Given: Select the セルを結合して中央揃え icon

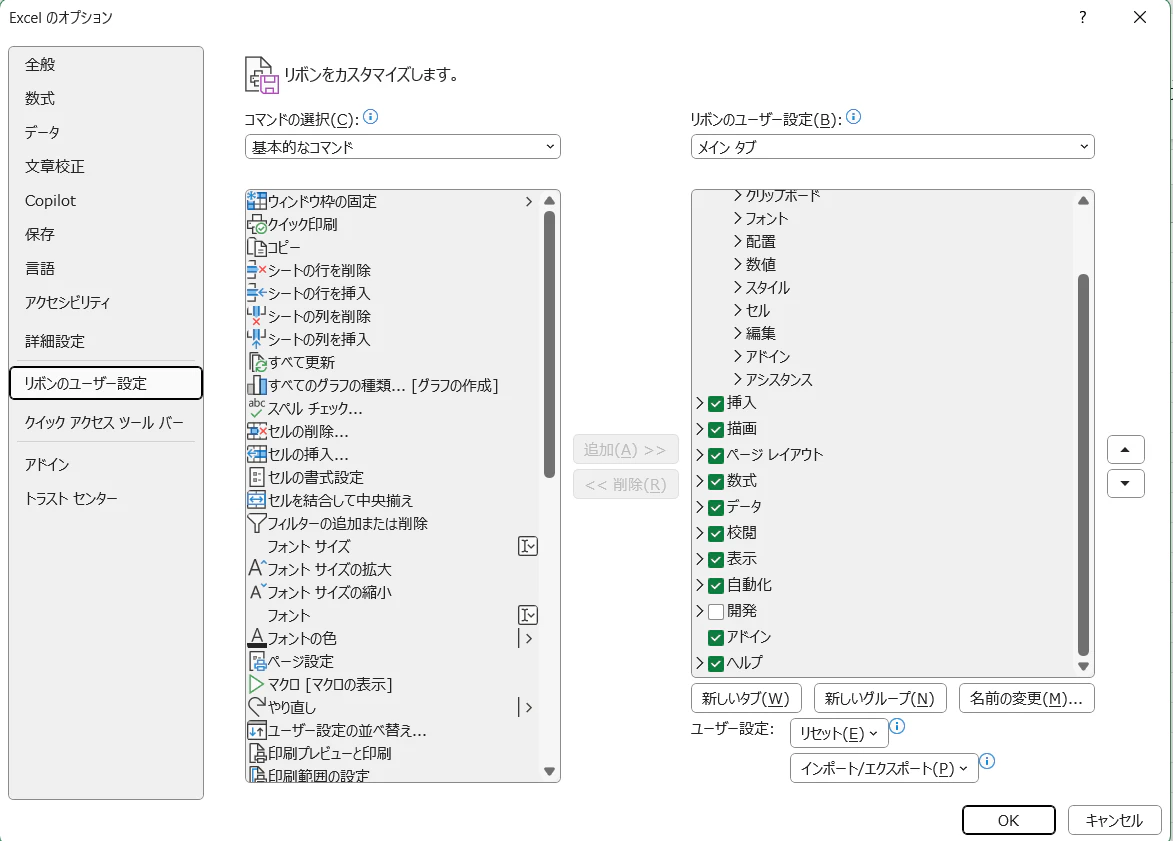Looking at the screenshot, I should click(x=257, y=500).
